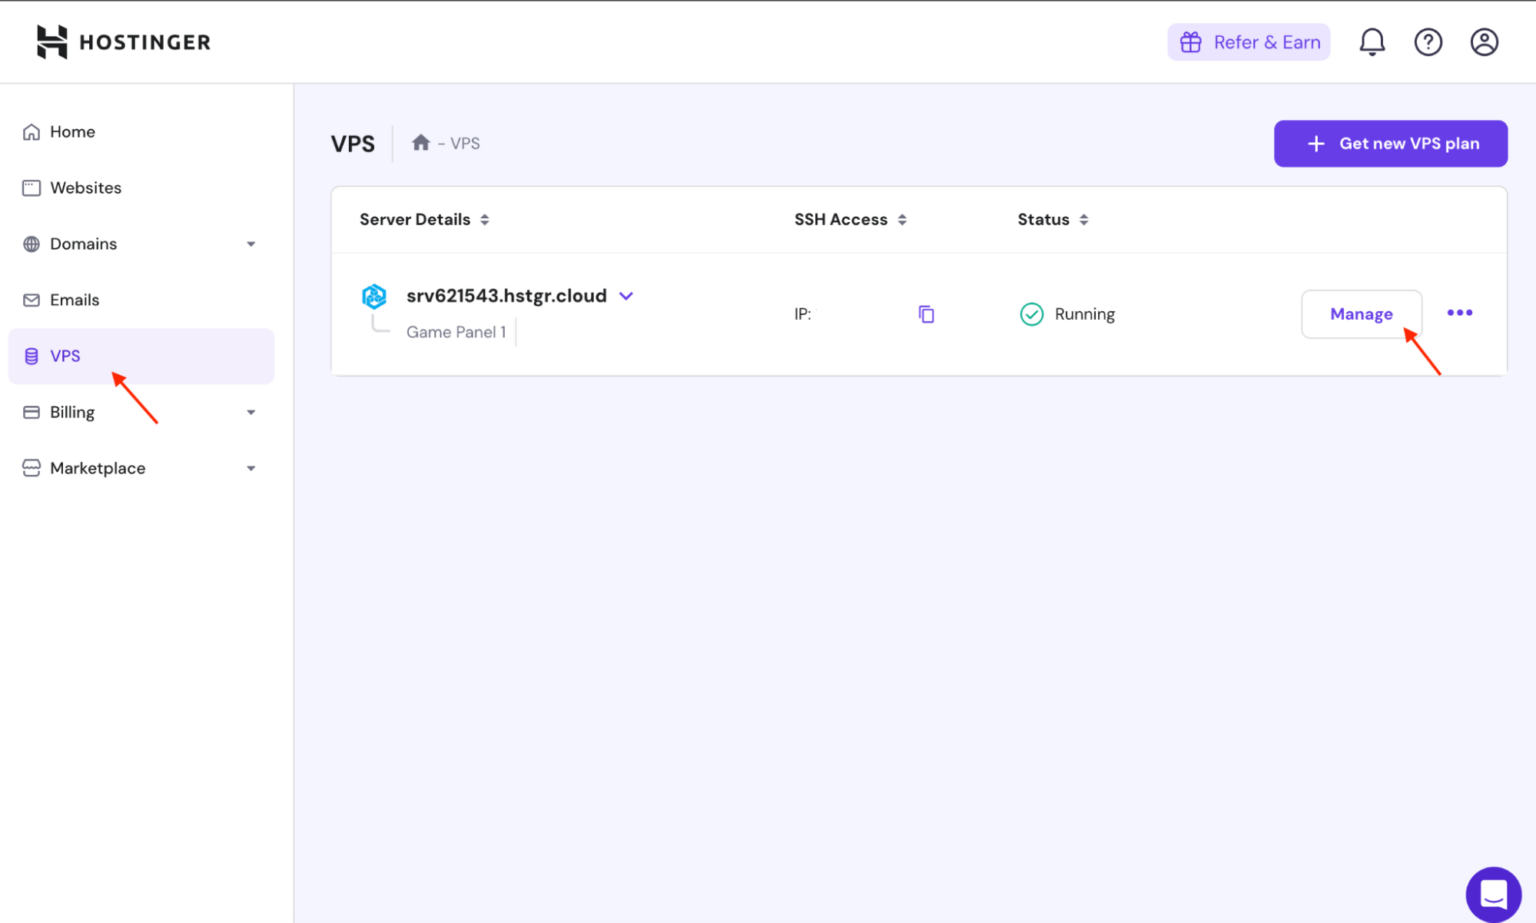Sort the table by Status
Viewport: 1536px width, 923px height.
(x=1085, y=219)
